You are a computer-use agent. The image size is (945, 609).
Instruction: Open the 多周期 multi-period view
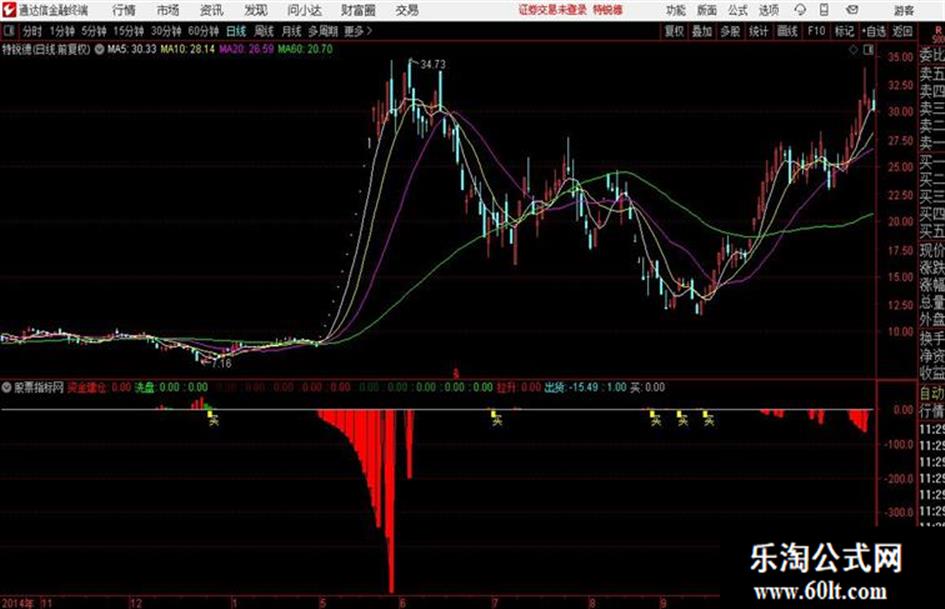click(x=323, y=31)
